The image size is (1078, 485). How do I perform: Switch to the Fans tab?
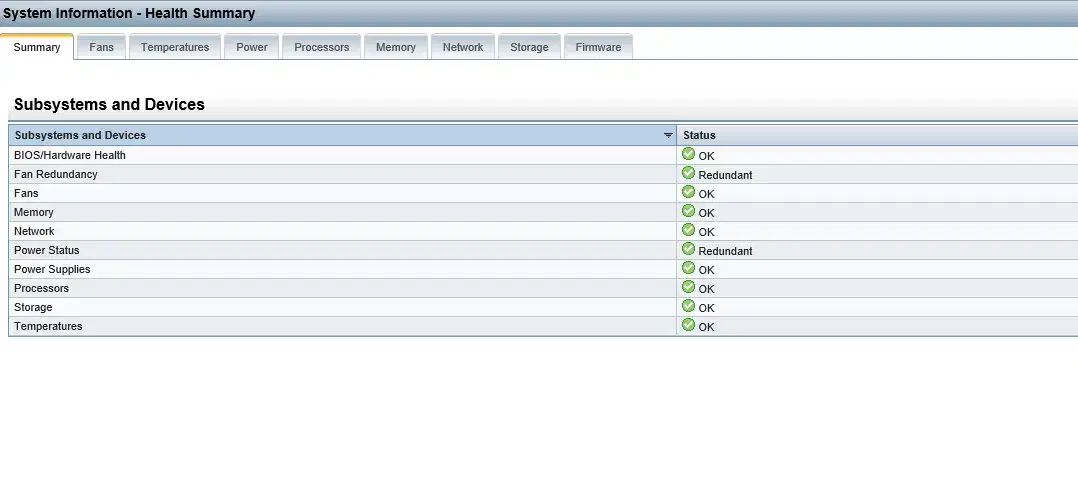(101, 47)
